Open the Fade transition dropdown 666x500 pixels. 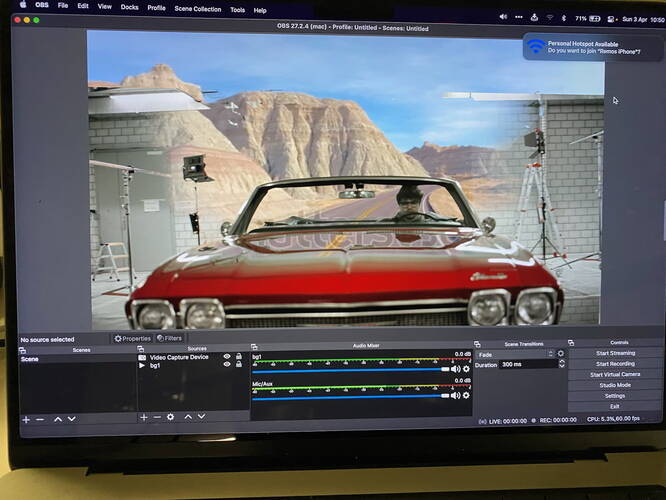516,354
